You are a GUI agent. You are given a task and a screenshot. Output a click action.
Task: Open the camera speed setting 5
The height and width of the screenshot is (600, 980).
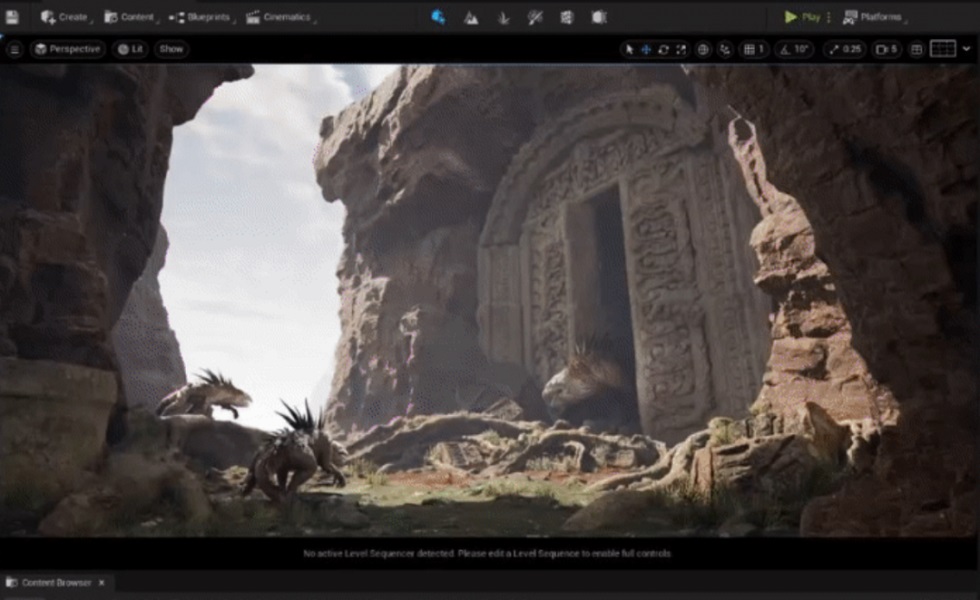[x=886, y=49]
